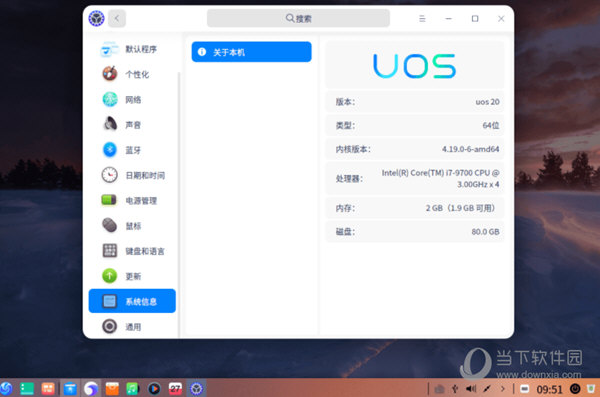Click the volume speaker tray icon

point(471,389)
